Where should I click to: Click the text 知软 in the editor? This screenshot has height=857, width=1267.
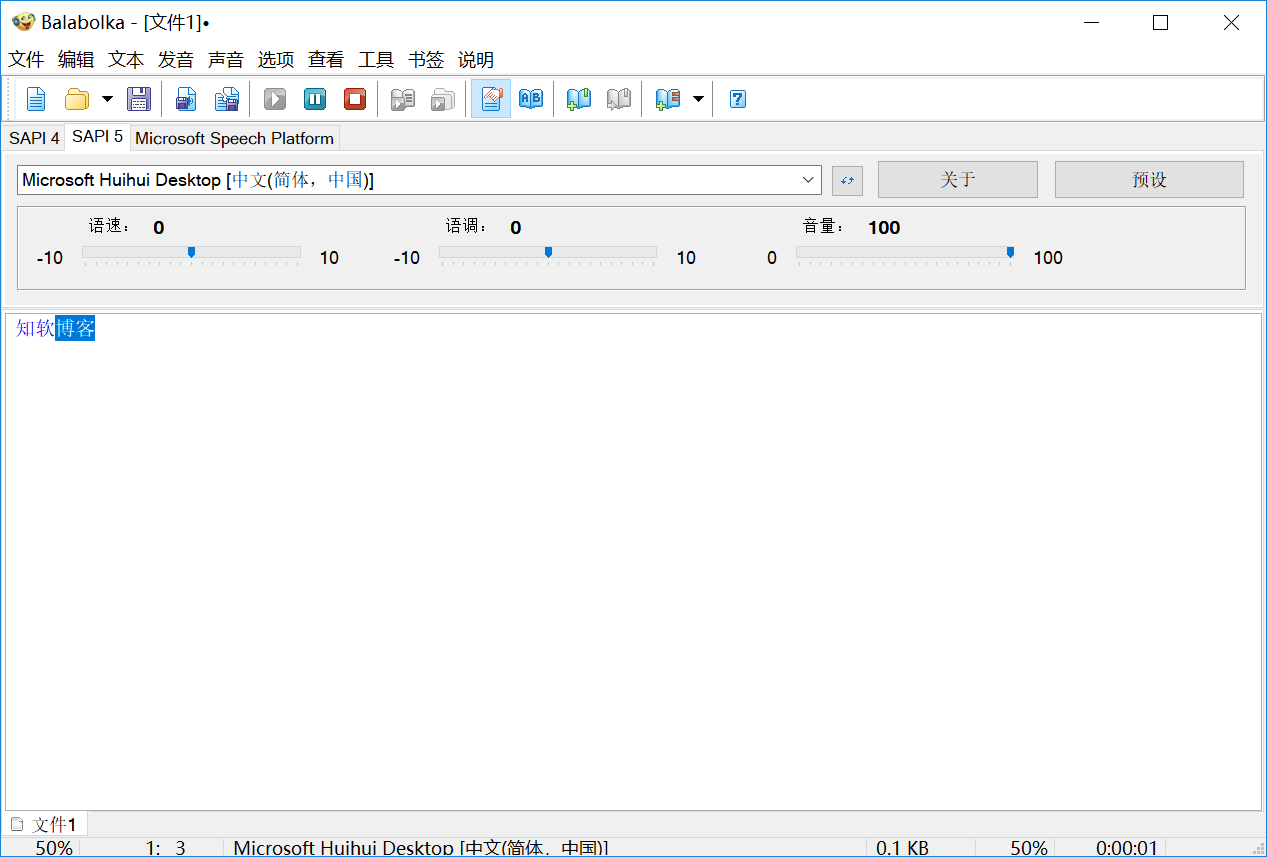point(35,328)
